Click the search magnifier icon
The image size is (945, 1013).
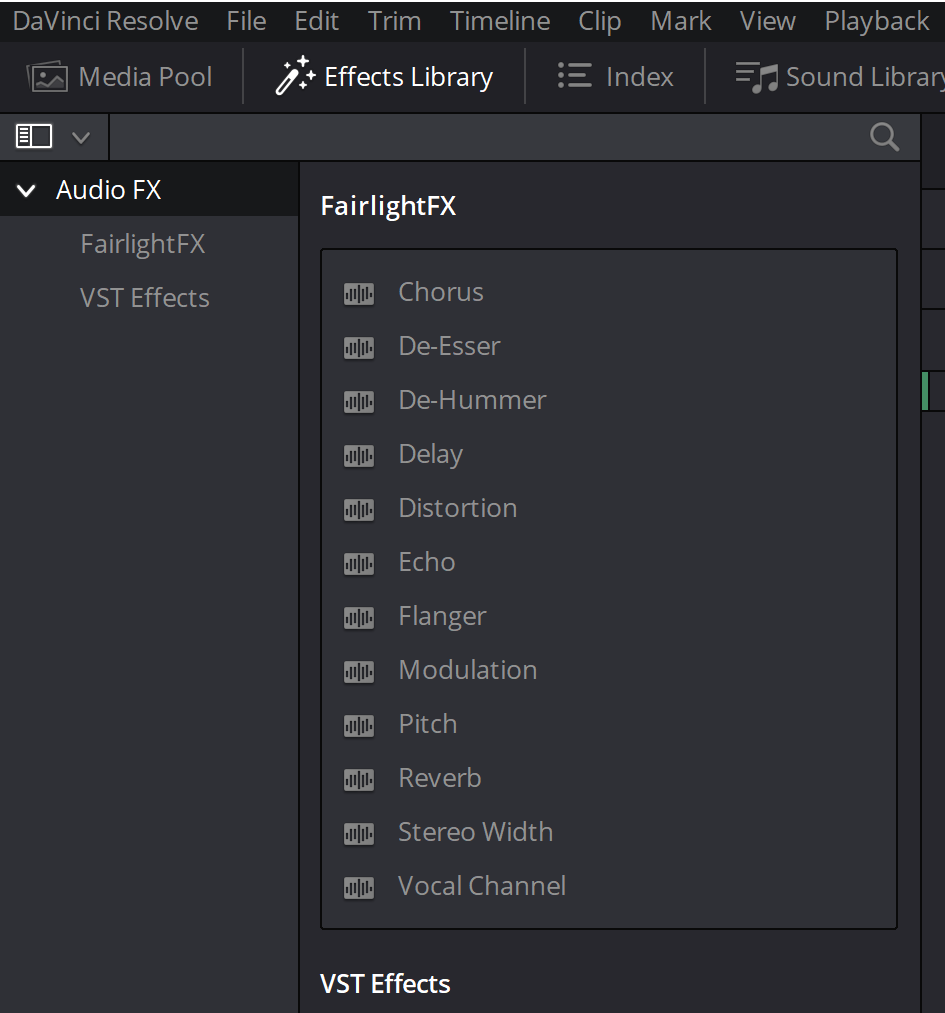pyautogui.click(x=884, y=136)
